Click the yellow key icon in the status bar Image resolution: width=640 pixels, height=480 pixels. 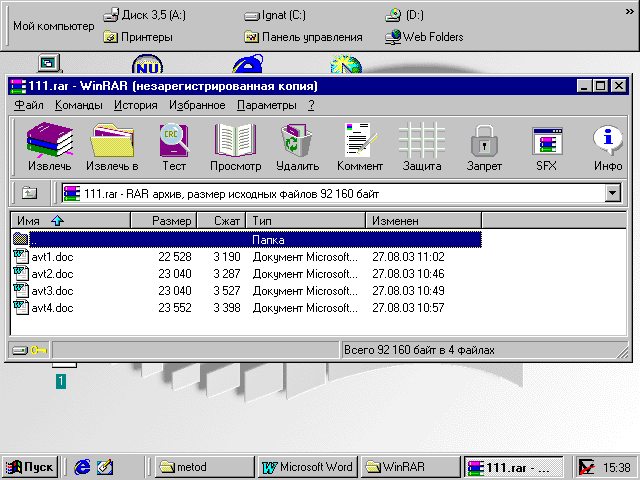point(39,350)
